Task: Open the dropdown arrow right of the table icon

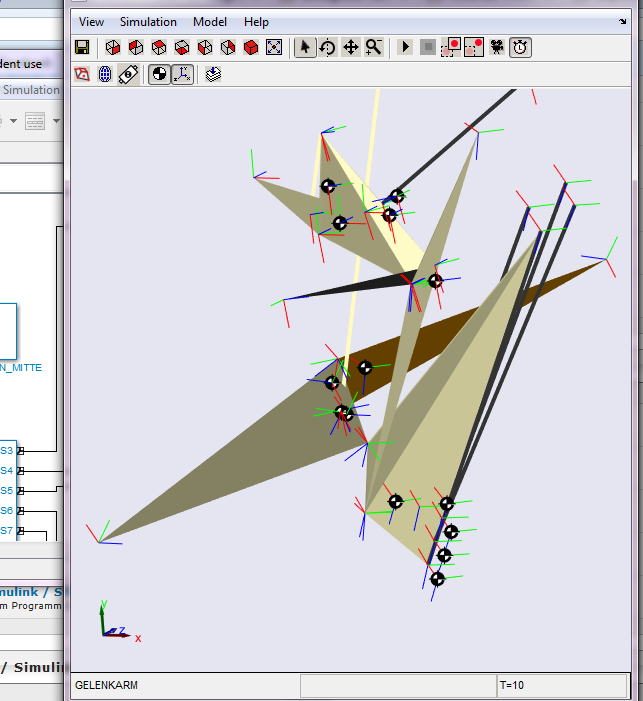Action: 56,121
